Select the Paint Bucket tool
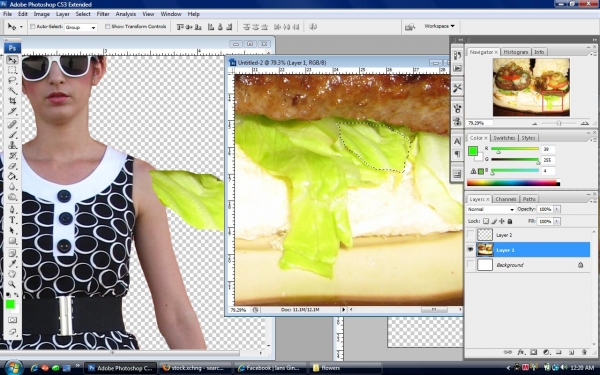600x375 pixels. 12,176
